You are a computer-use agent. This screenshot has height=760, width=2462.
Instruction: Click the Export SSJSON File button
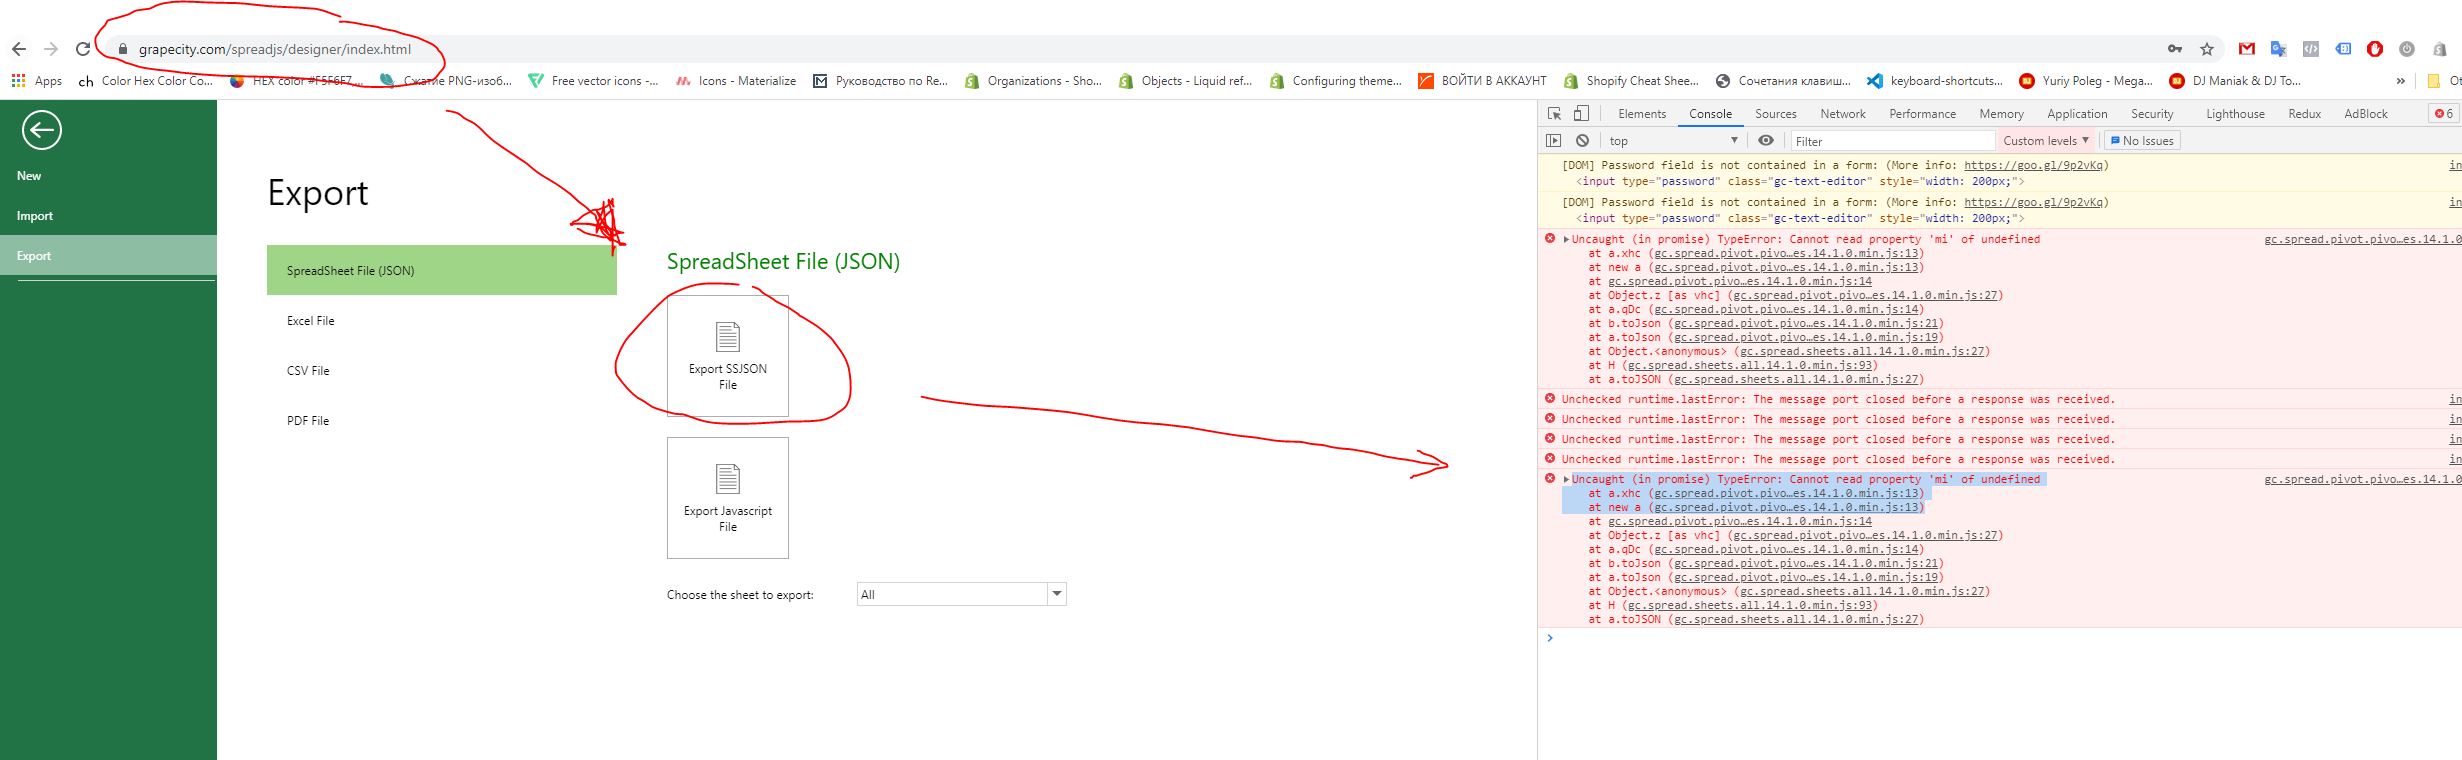[x=727, y=356]
